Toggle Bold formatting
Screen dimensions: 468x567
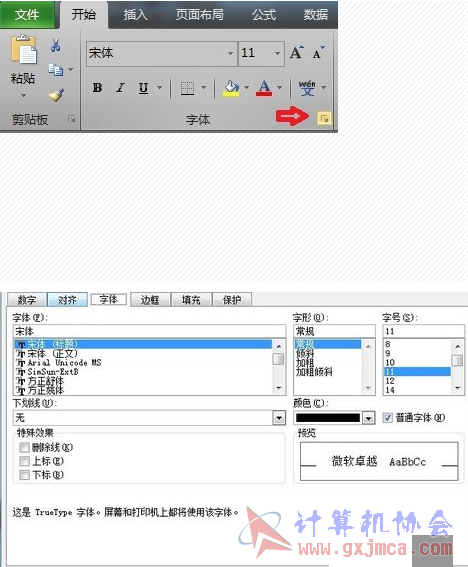(97, 88)
